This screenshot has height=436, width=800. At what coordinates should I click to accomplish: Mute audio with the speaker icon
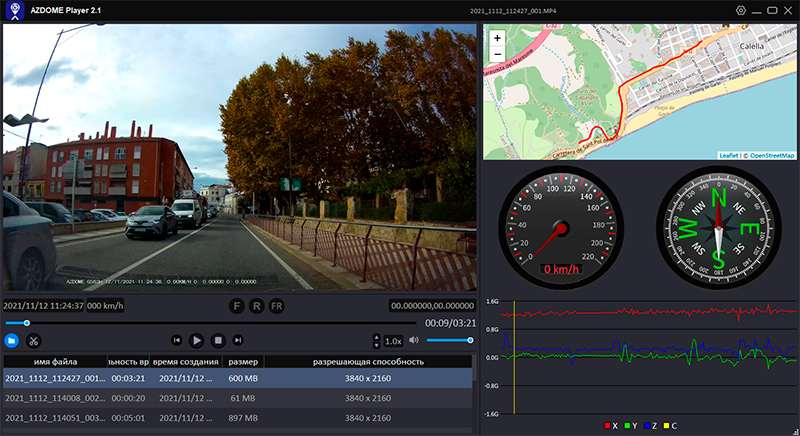(x=413, y=341)
